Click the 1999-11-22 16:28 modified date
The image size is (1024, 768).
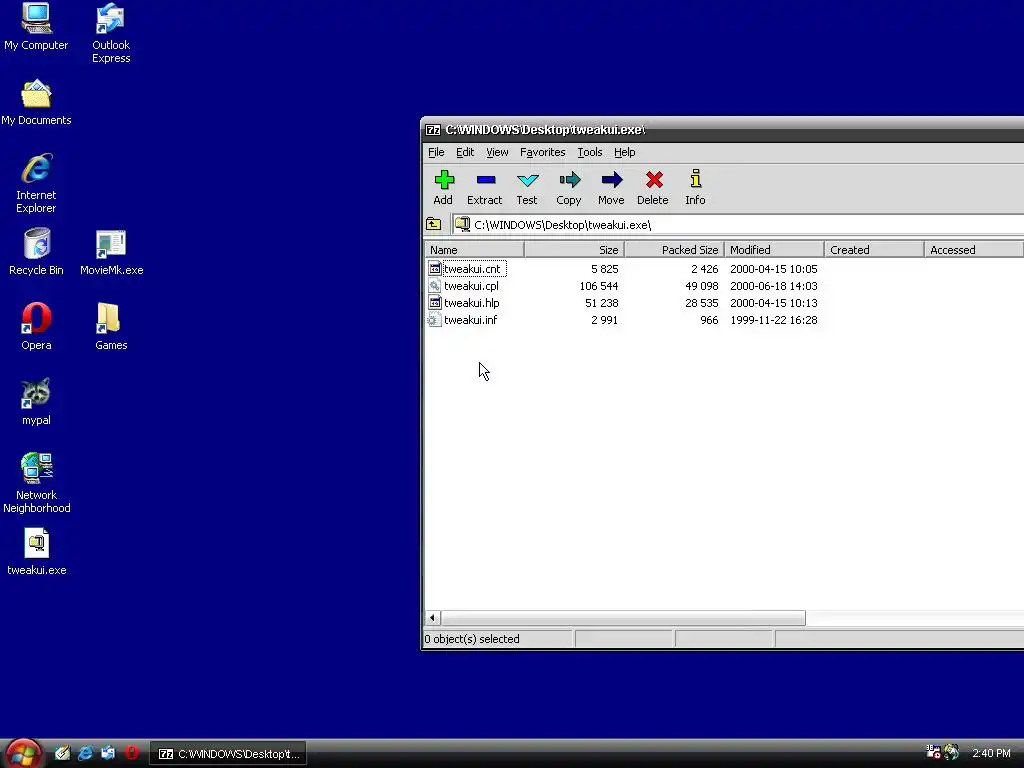point(774,320)
